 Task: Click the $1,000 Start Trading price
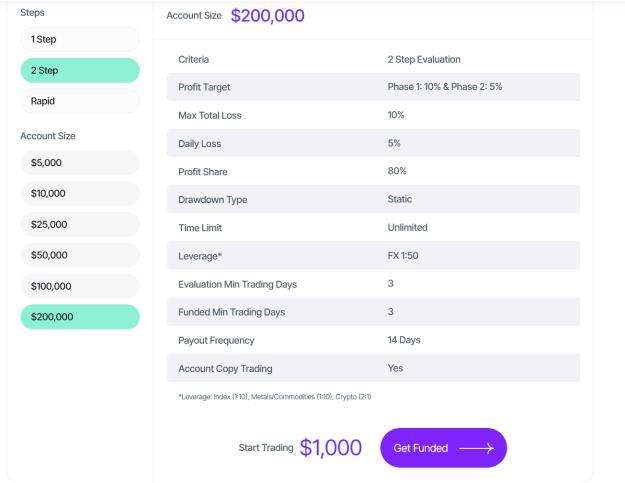[331, 448]
